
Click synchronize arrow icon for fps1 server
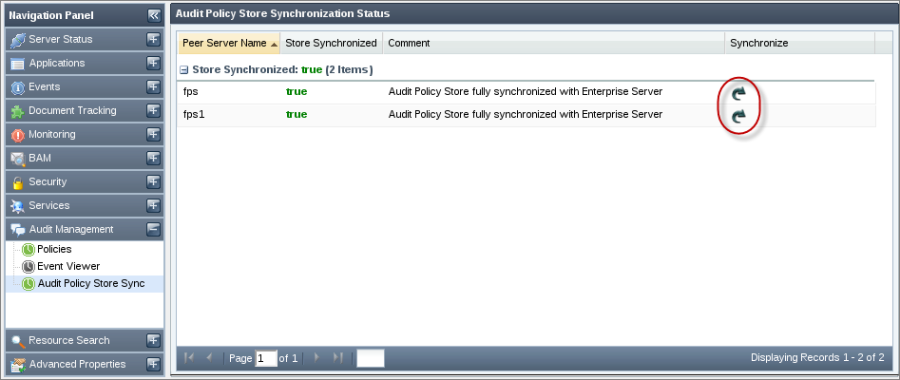739,117
